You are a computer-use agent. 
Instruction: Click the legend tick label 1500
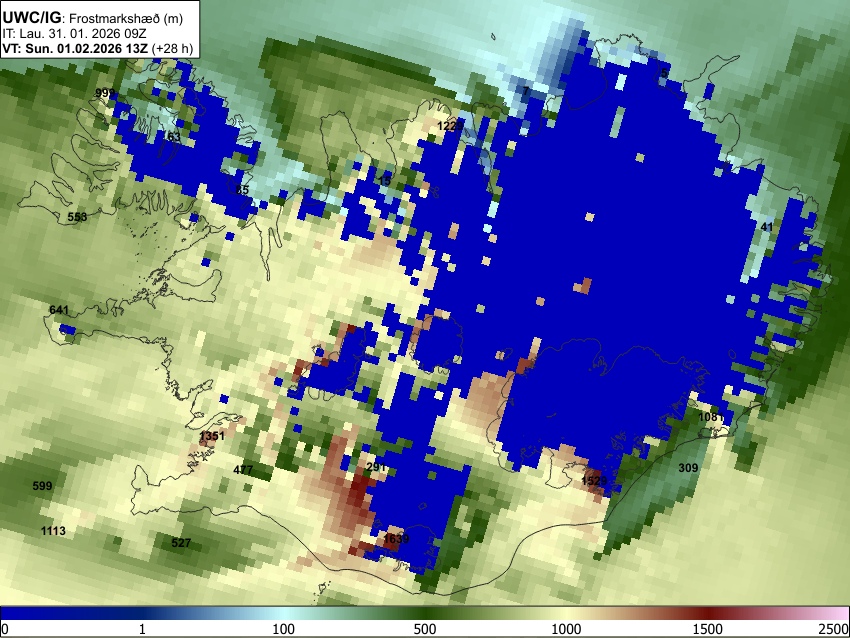click(x=708, y=629)
